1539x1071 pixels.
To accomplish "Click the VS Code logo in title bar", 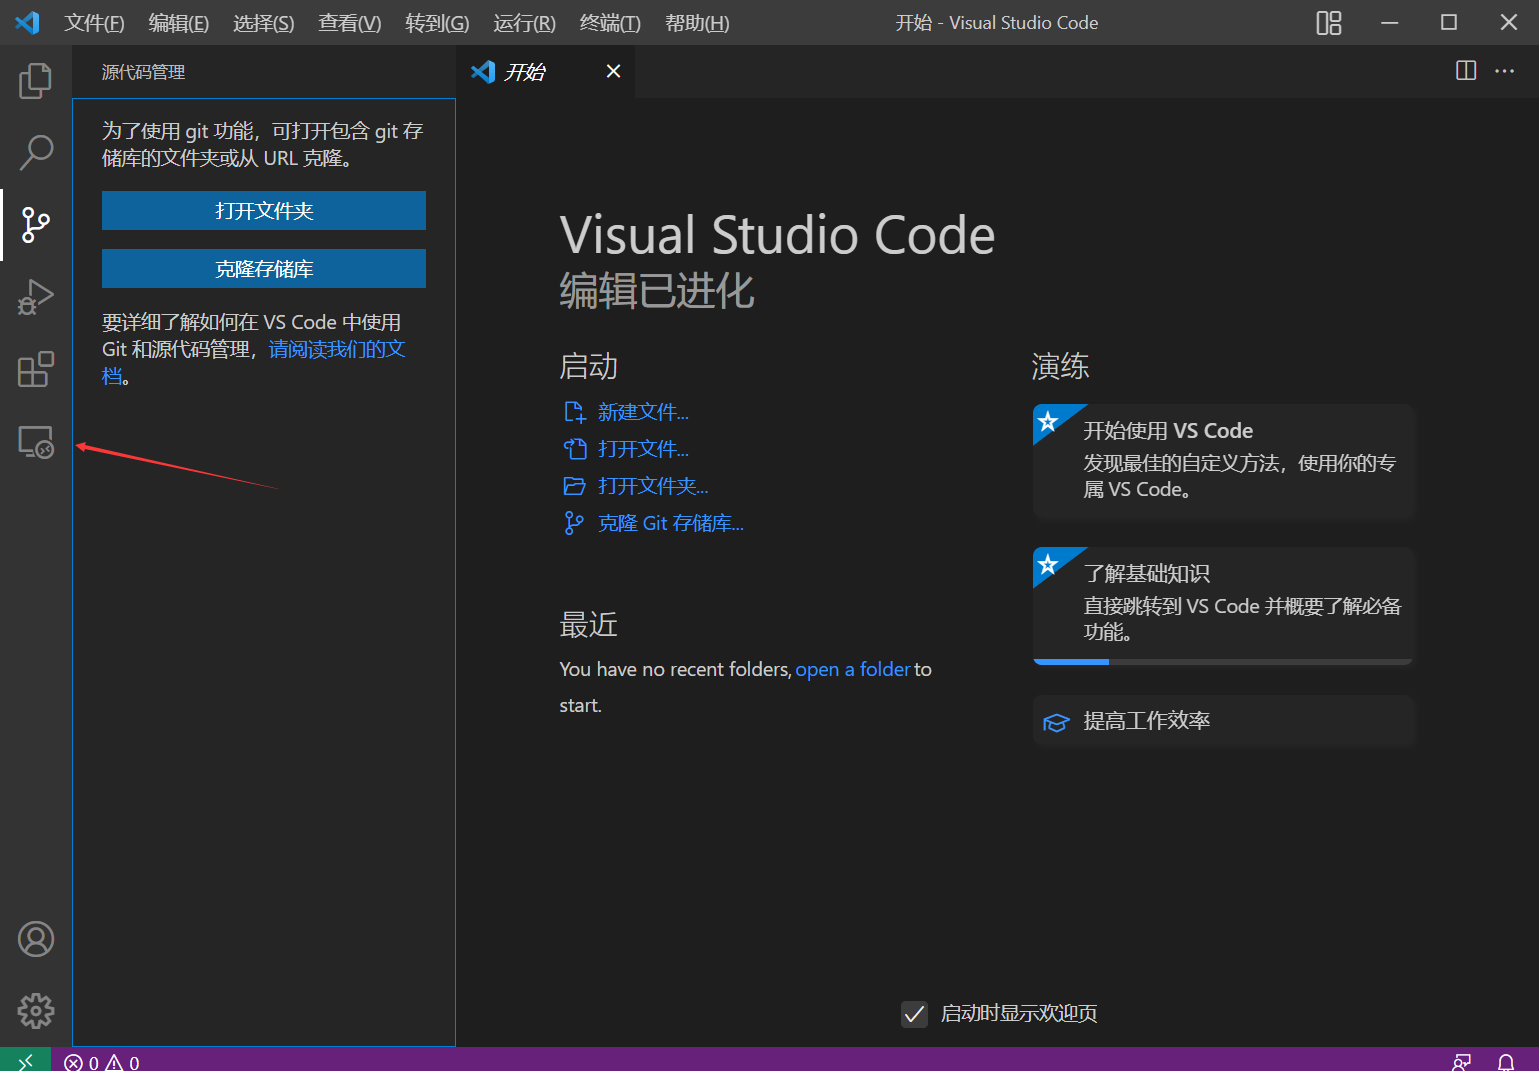I will (x=27, y=22).
